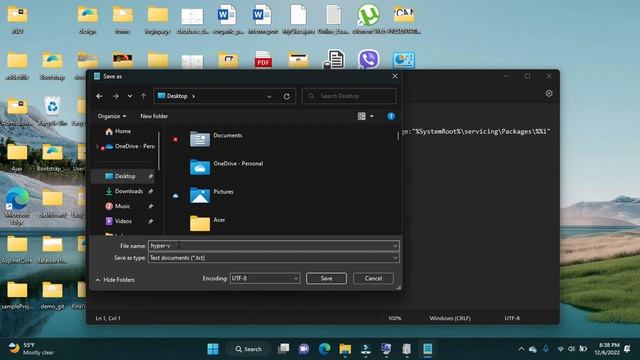
Task: Click Ln 1, Col 1 status text
Action: click(108, 318)
